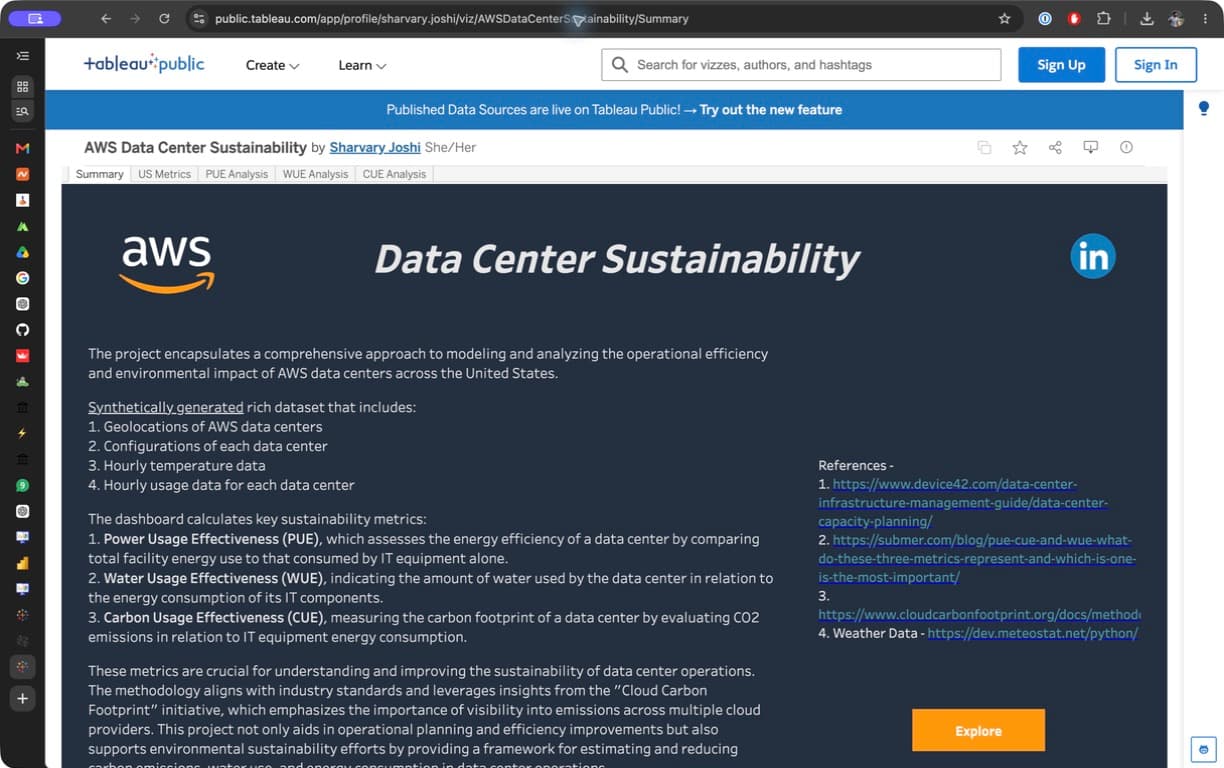Image resolution: width=1224 pixels, height=768 pixels.
Task: Open the sidebar search list icon
Action: click(22, 111)
